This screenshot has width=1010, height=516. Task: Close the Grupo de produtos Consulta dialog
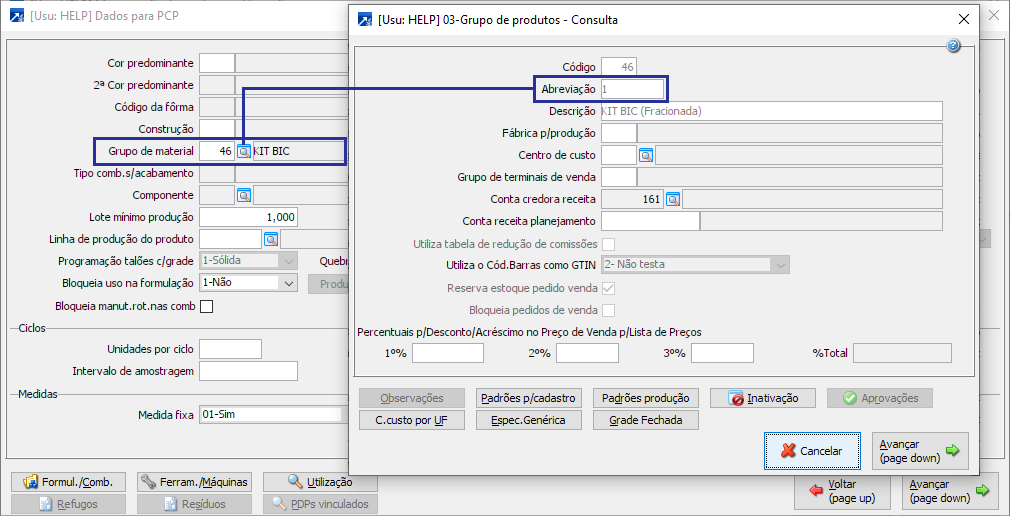pyautogui.click(x=964, y=19)
